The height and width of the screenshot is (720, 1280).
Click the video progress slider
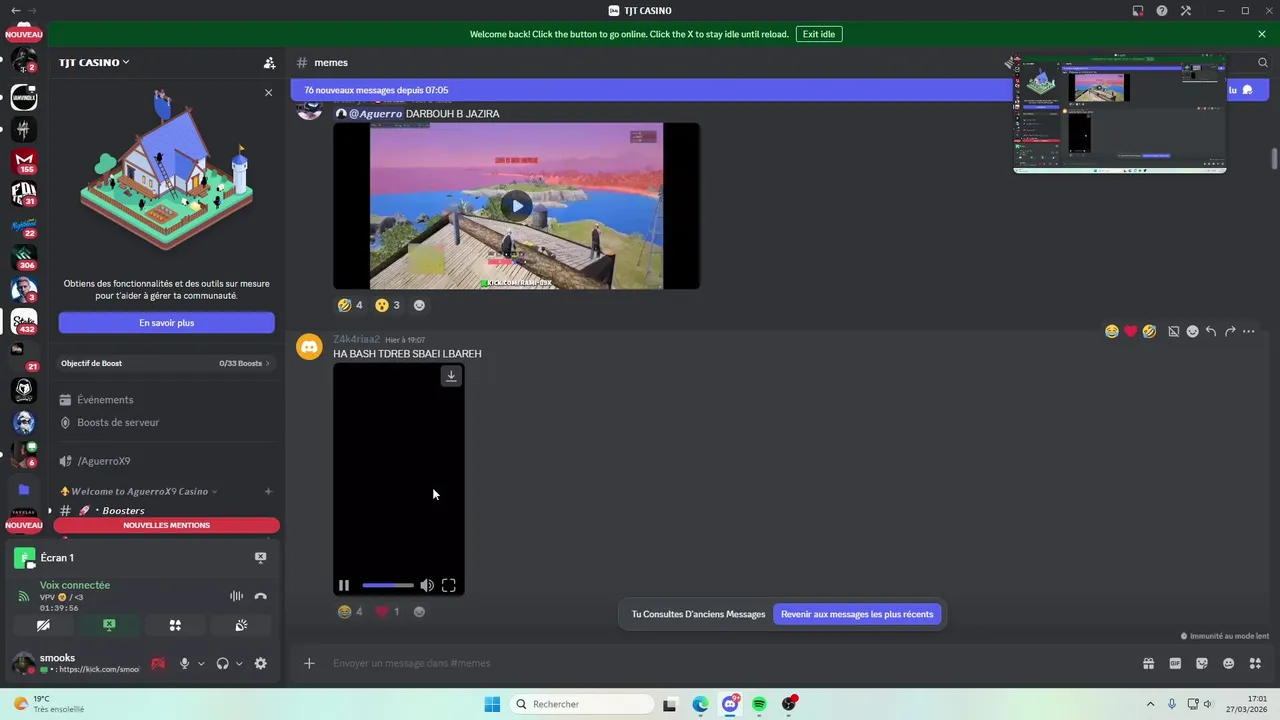coord(388,586)
